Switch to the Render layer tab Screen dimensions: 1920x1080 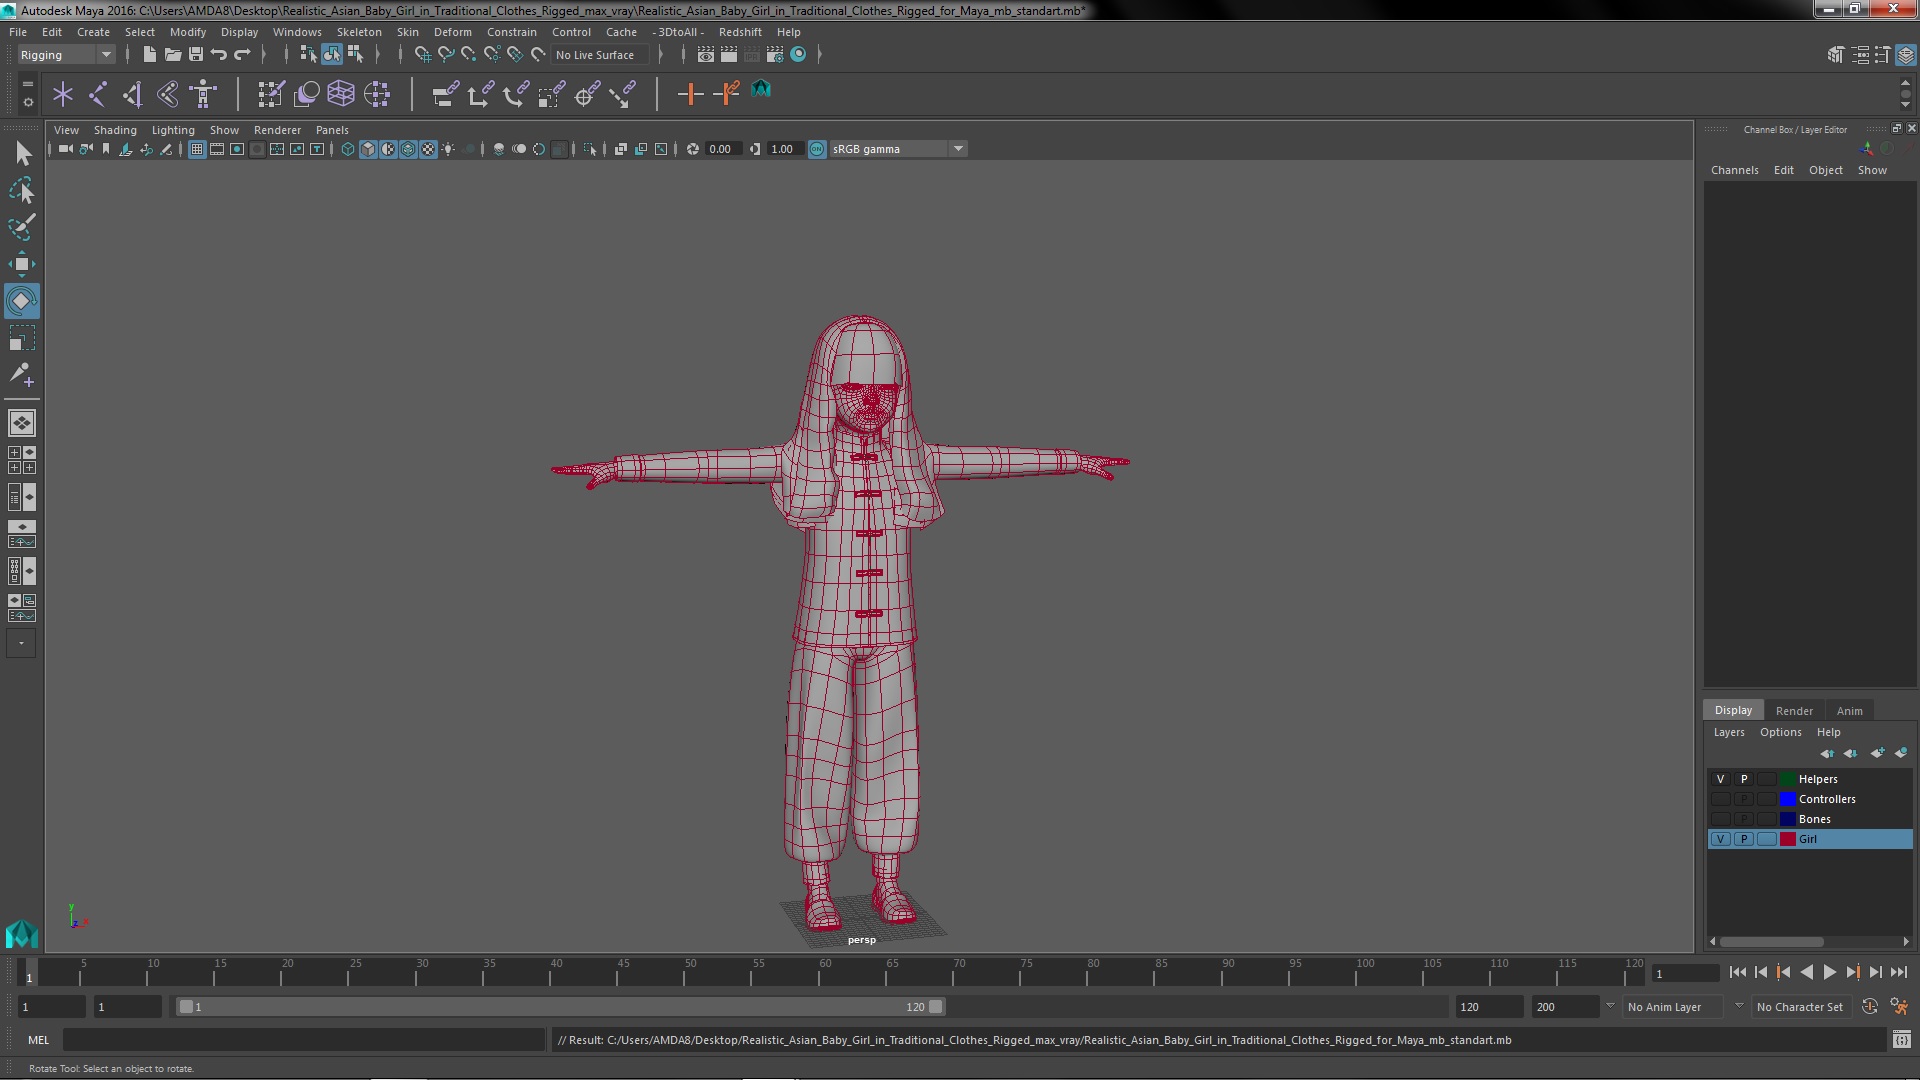pyautogui.click(x=1793, y=711)
